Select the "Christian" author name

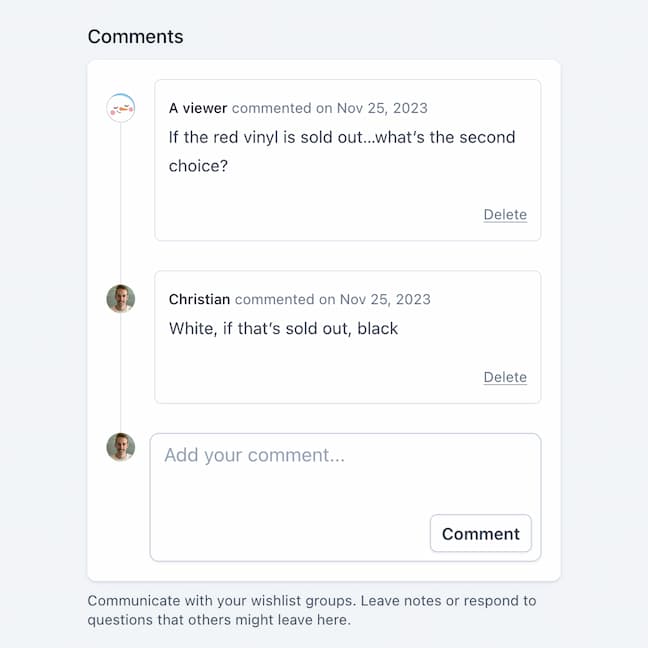[199, 299]
